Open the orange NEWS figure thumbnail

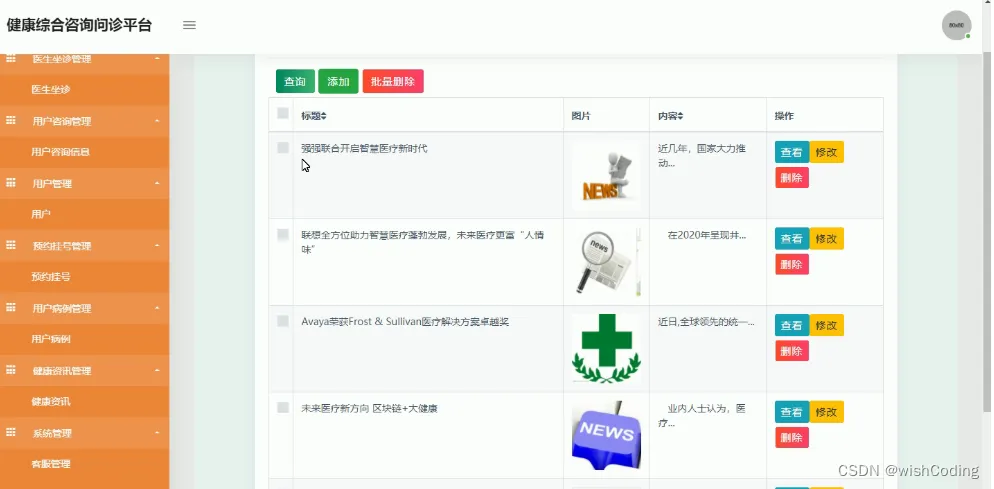coord(606,176)
